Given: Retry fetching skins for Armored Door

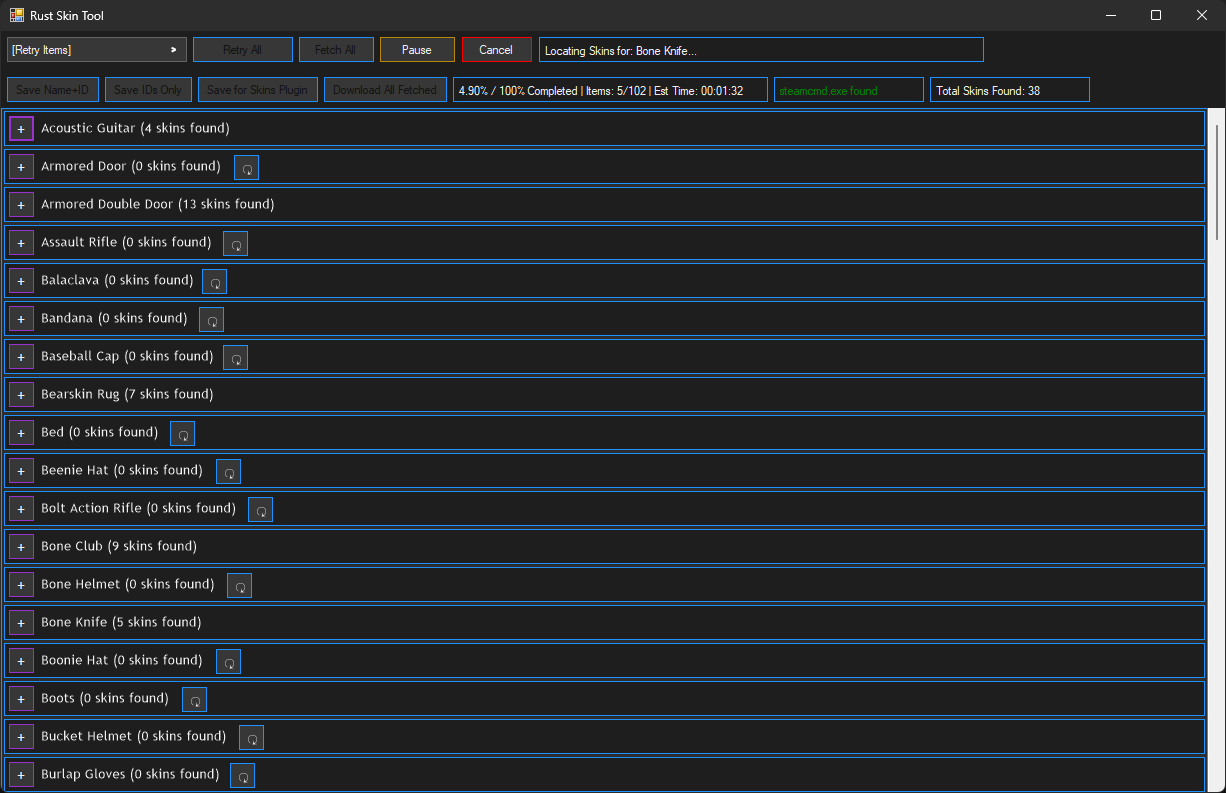Looking at the screenshot, I should [x=246, y=168].
